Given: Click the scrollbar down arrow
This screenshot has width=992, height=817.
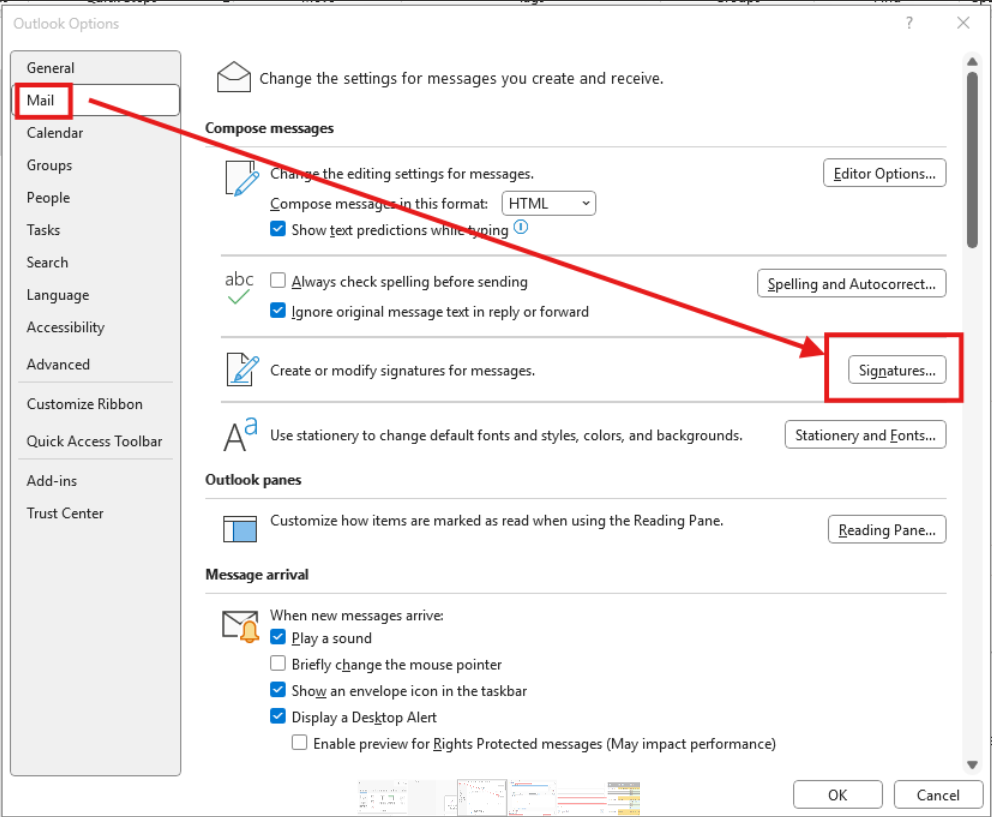Looking at the screenshot, I should (972, 764).
